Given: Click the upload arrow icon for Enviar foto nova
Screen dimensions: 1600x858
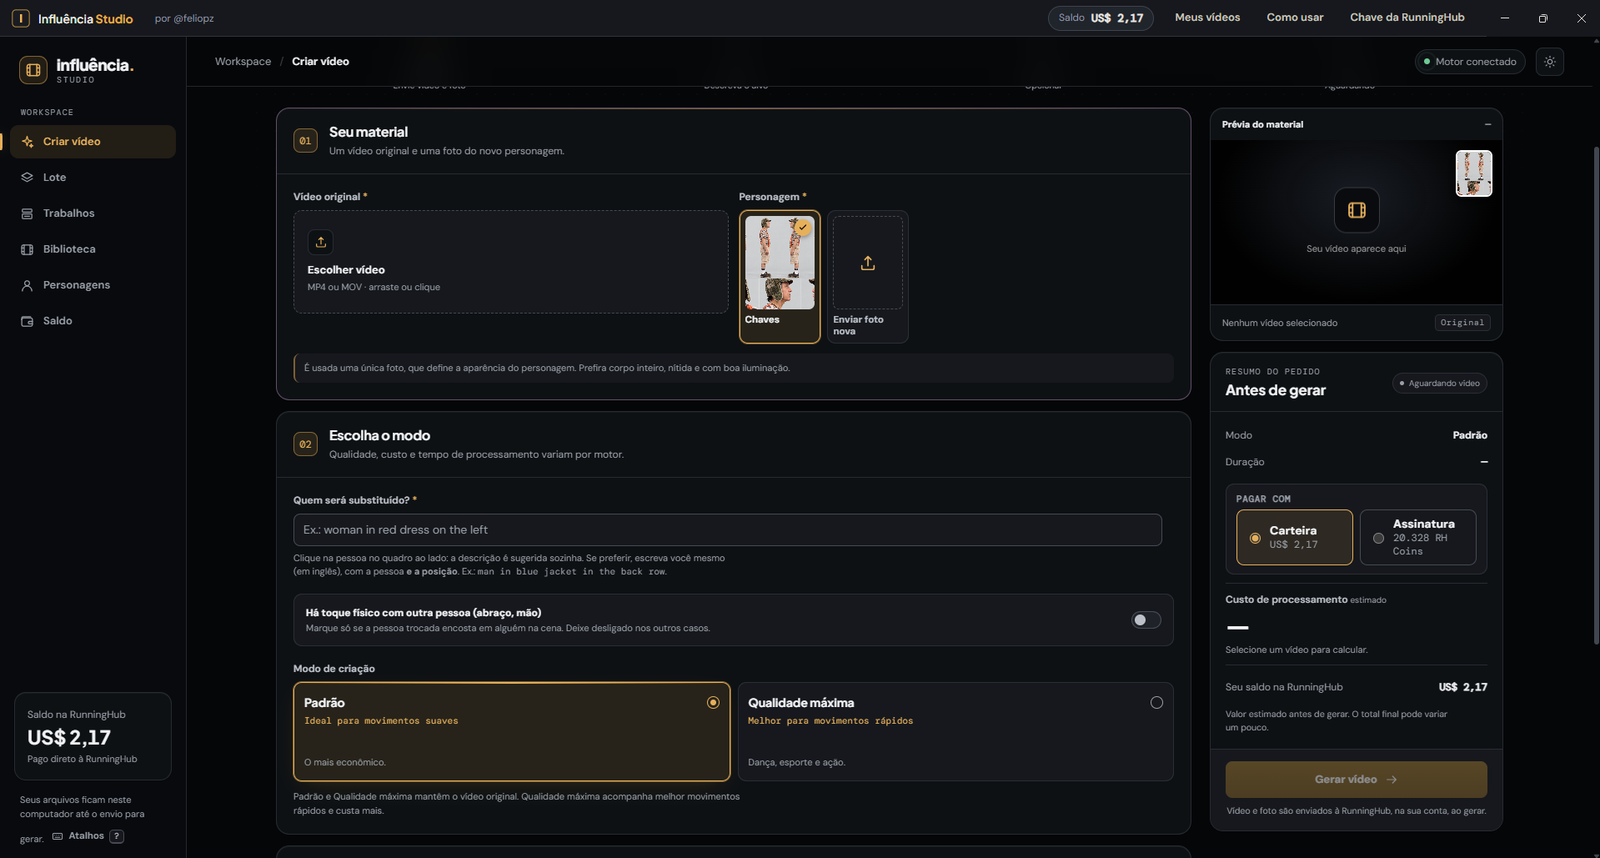Looking at the screenshot, I should pos(868,263).
